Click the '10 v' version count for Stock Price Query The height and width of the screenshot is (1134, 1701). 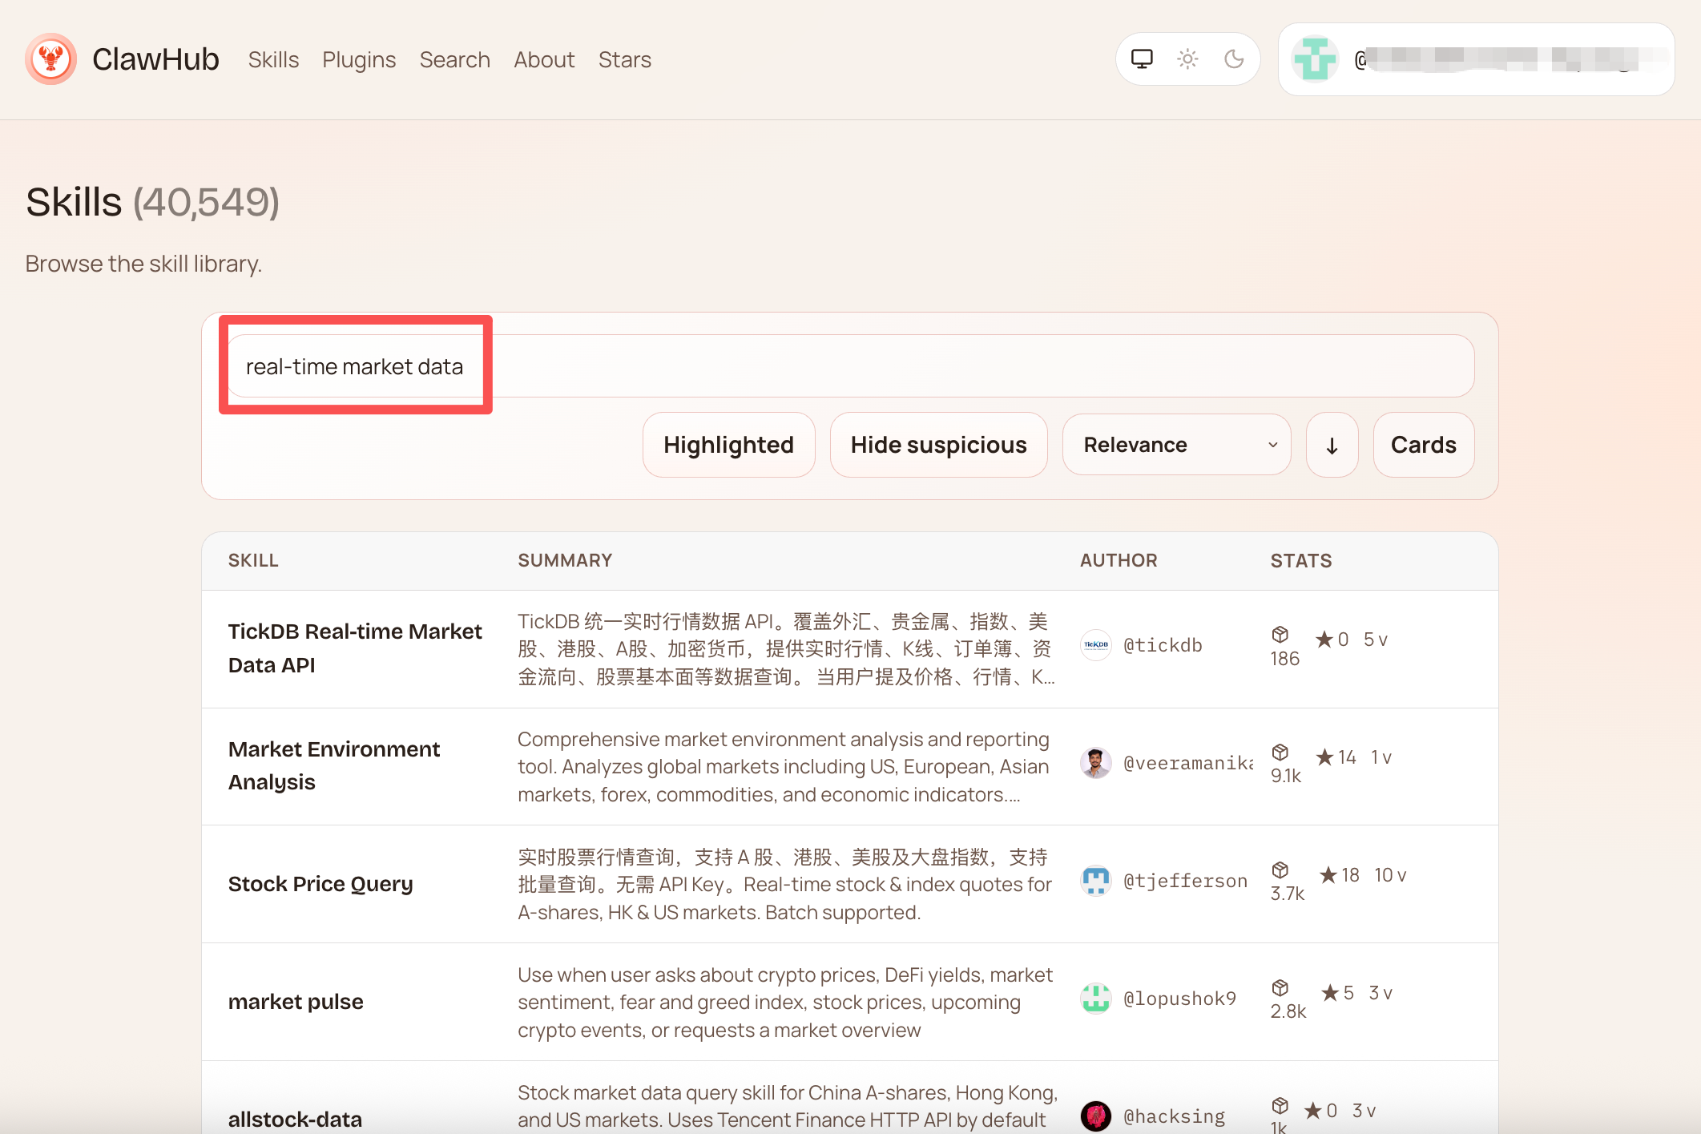1390,876
